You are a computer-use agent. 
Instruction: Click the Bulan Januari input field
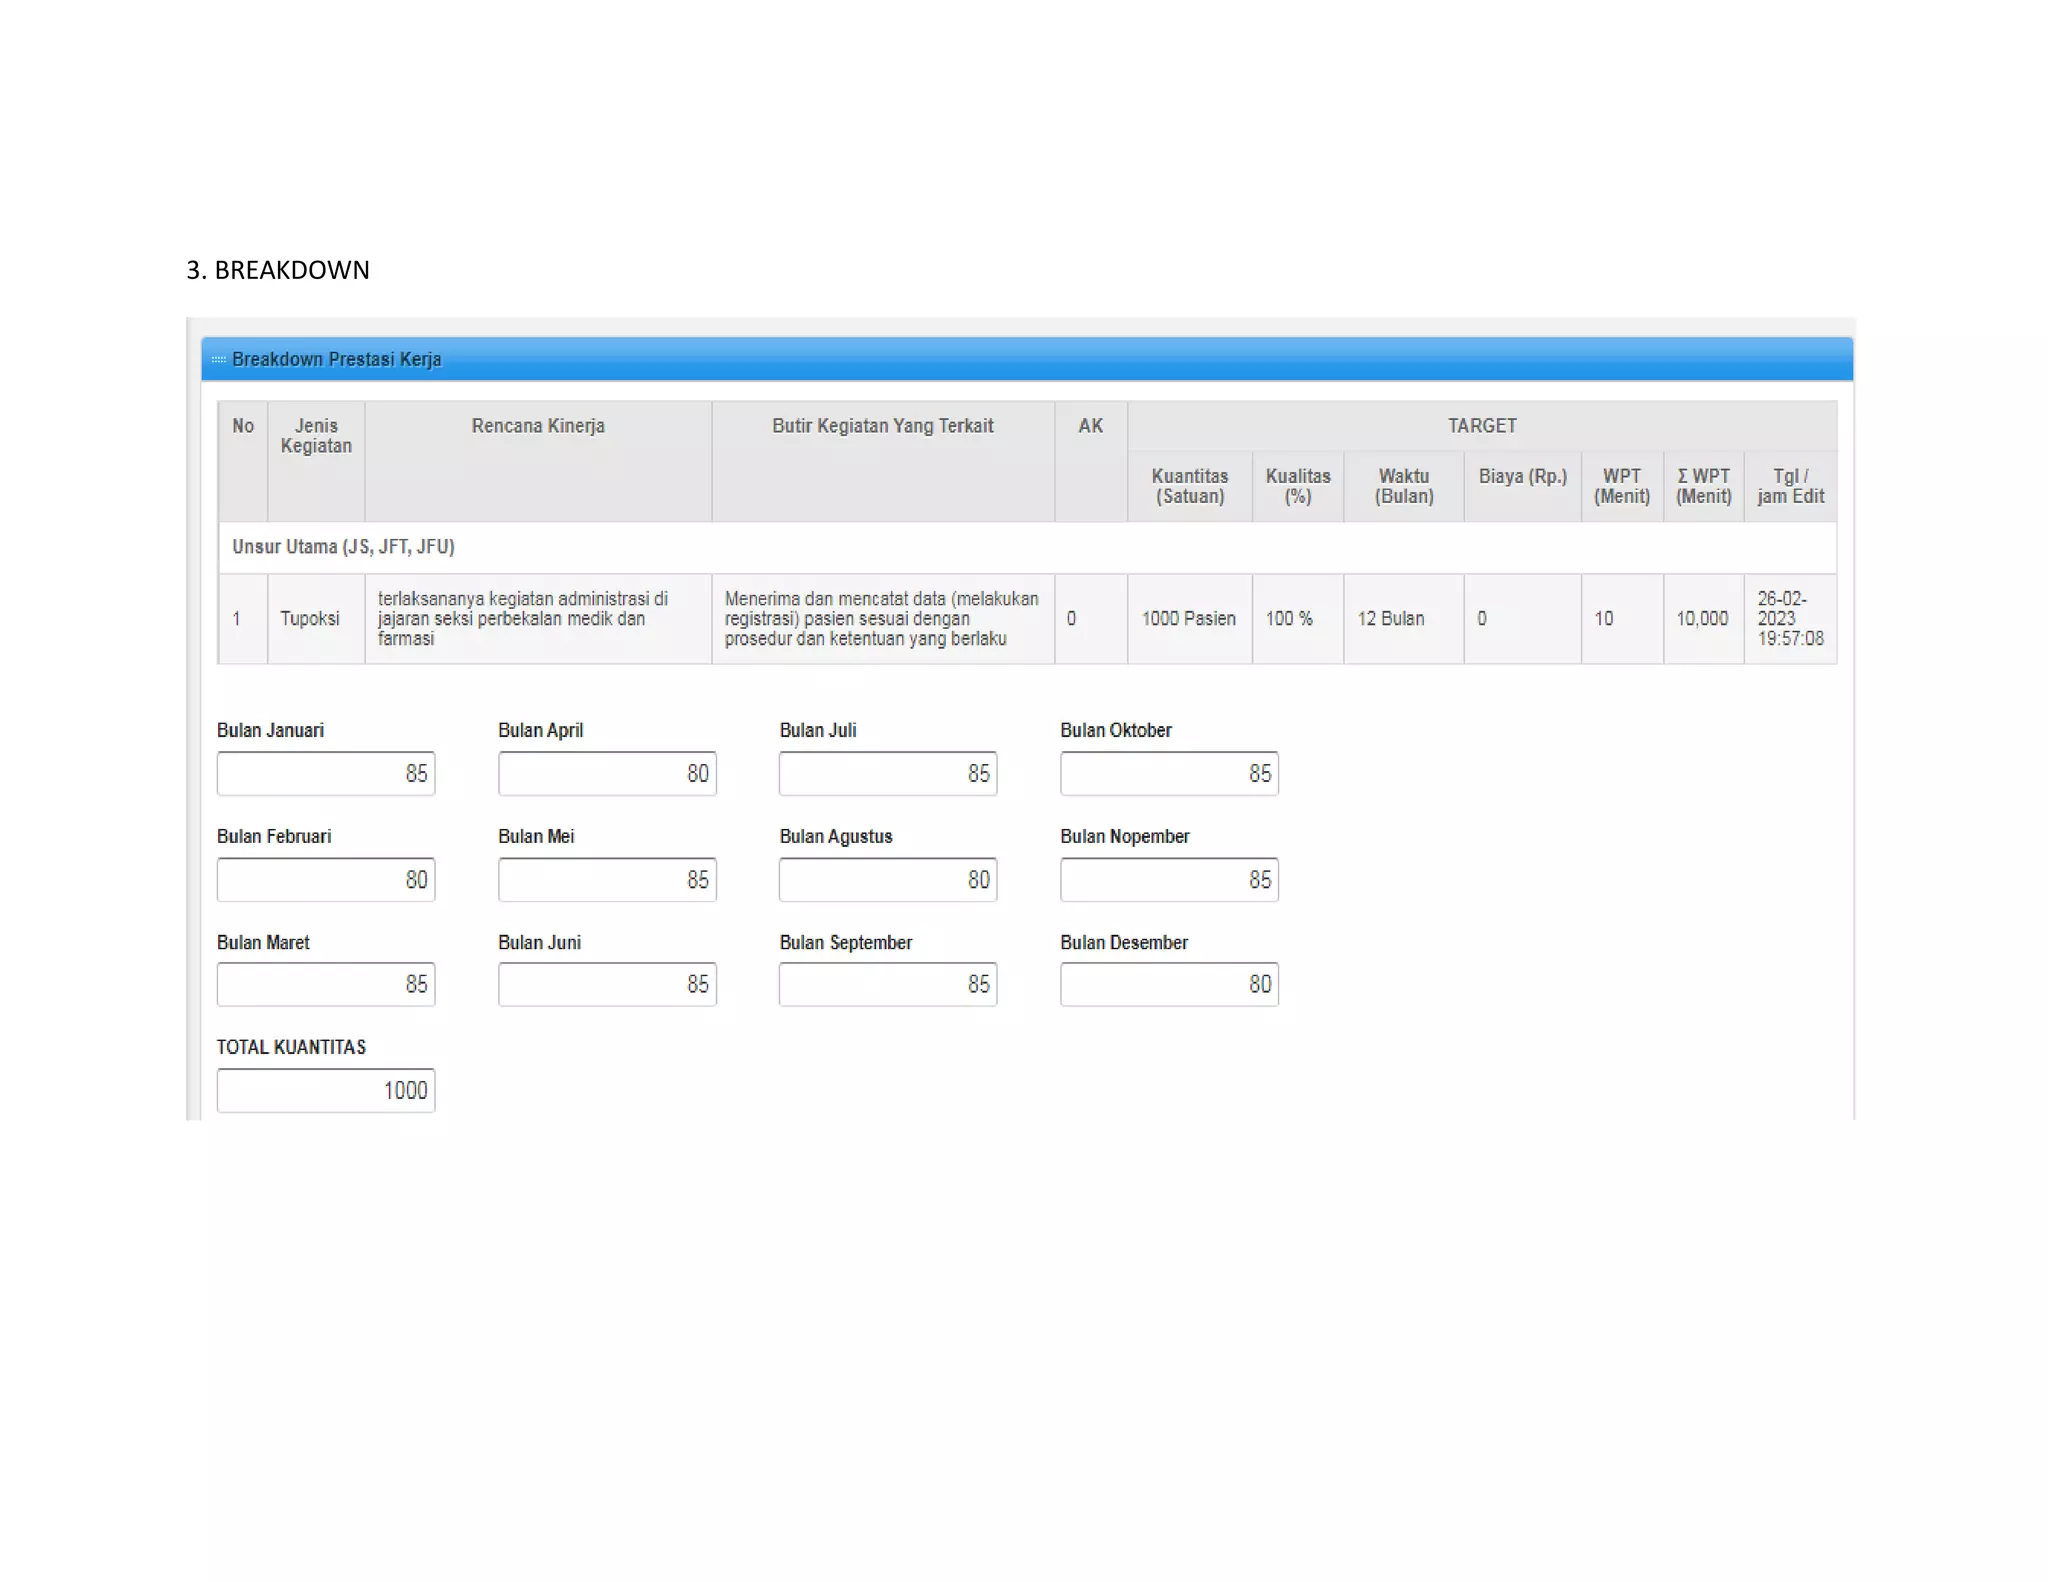tap(326, 773)
